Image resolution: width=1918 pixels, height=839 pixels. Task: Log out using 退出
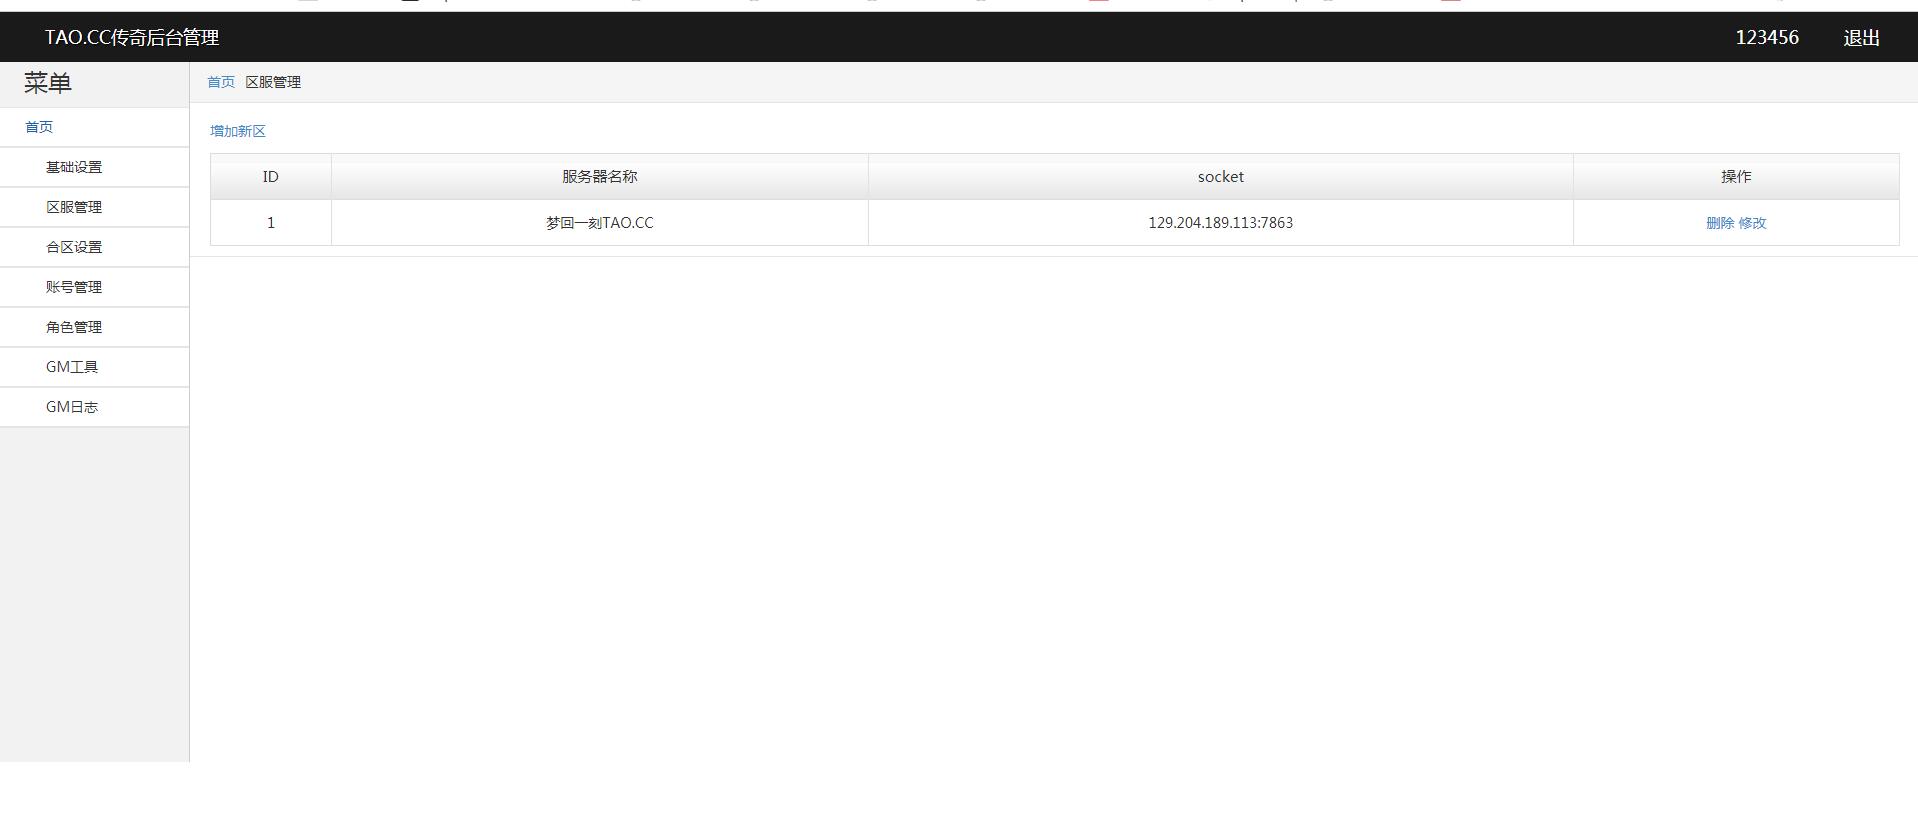[1861, 38]
